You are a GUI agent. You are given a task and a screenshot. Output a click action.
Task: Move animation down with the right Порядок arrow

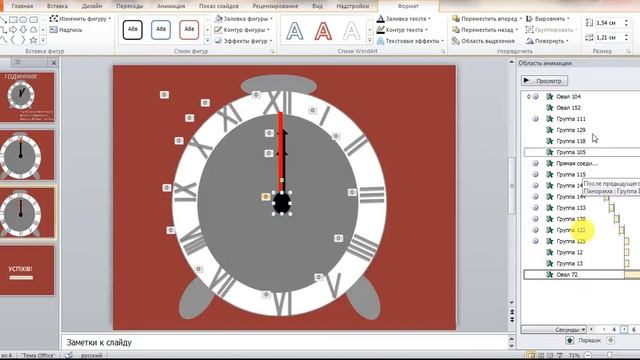click(611, 340)
